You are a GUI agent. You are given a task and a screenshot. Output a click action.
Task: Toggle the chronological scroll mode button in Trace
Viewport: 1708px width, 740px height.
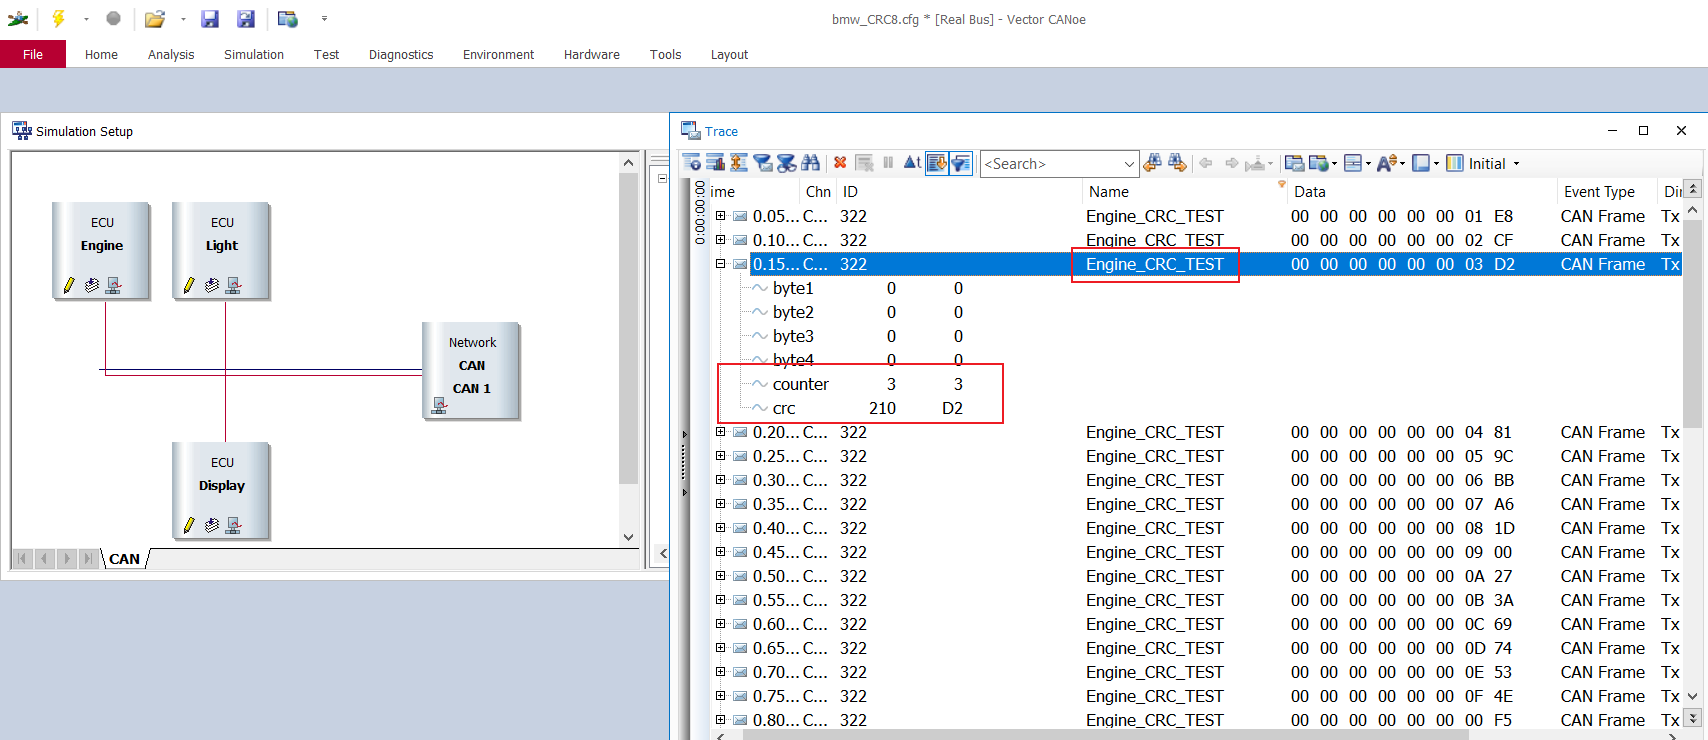pyautogui.click(x=937, y=163)
